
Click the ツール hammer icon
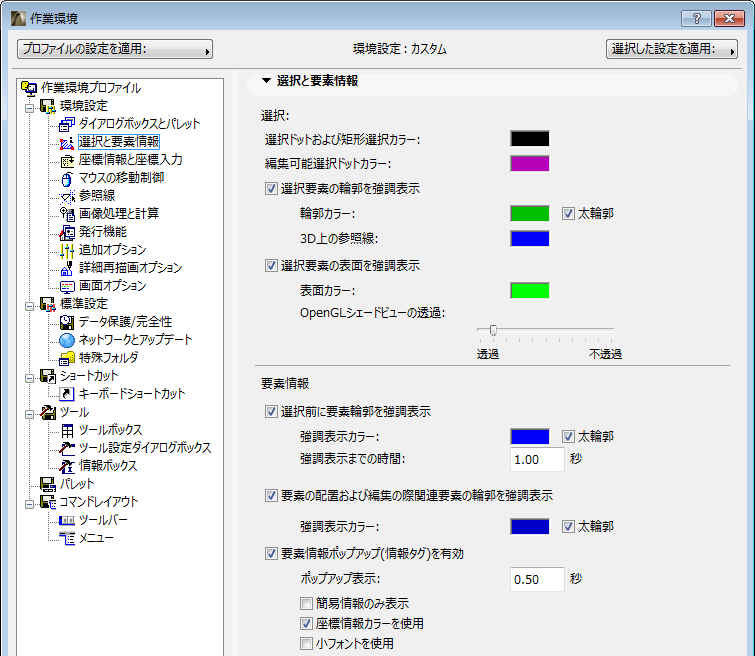pyautogui.click(x=47, y=412)
